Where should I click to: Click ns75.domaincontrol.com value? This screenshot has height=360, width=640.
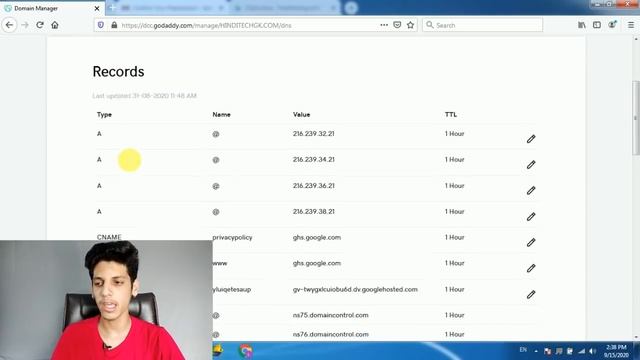[331, 315]
